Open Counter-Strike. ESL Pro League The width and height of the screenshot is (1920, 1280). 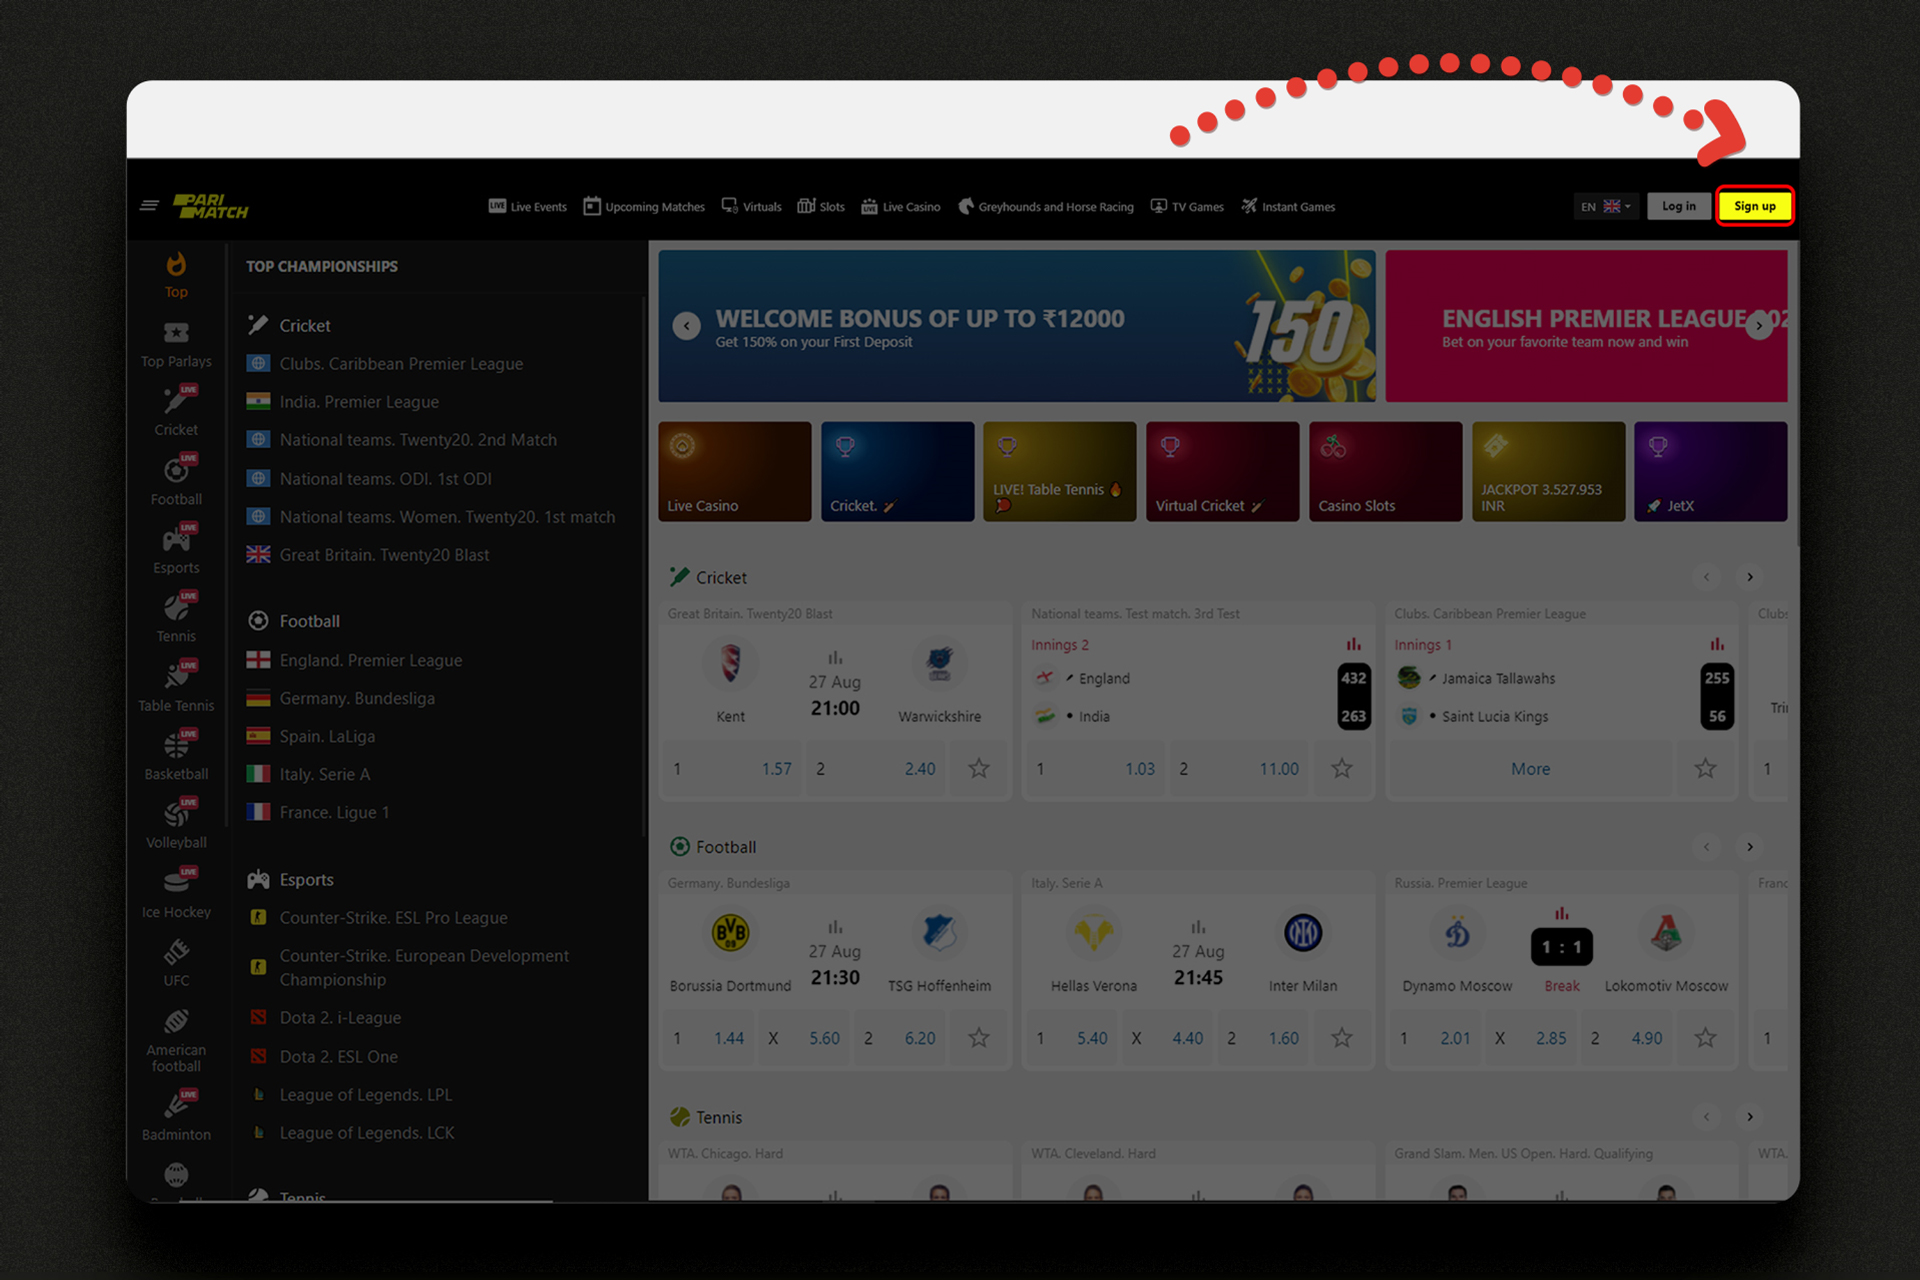(x=377, y=917)
